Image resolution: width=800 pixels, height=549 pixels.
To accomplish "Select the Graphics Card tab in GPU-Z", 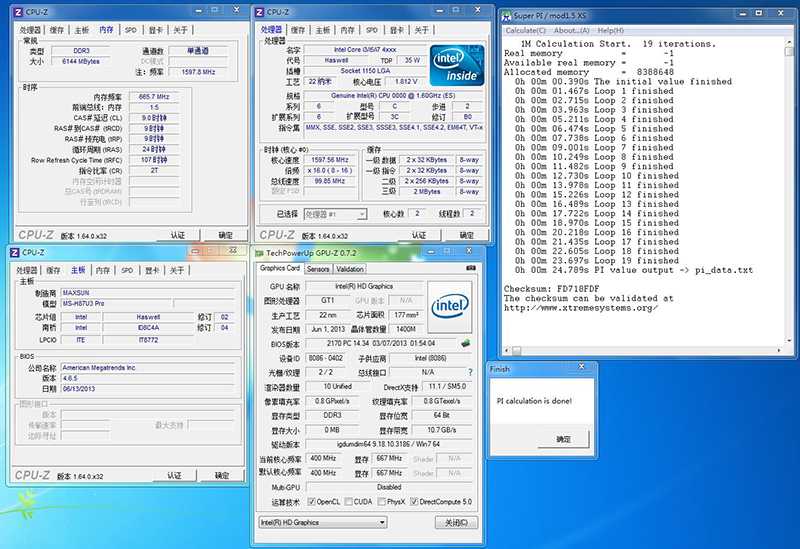I will coord(280,268).
